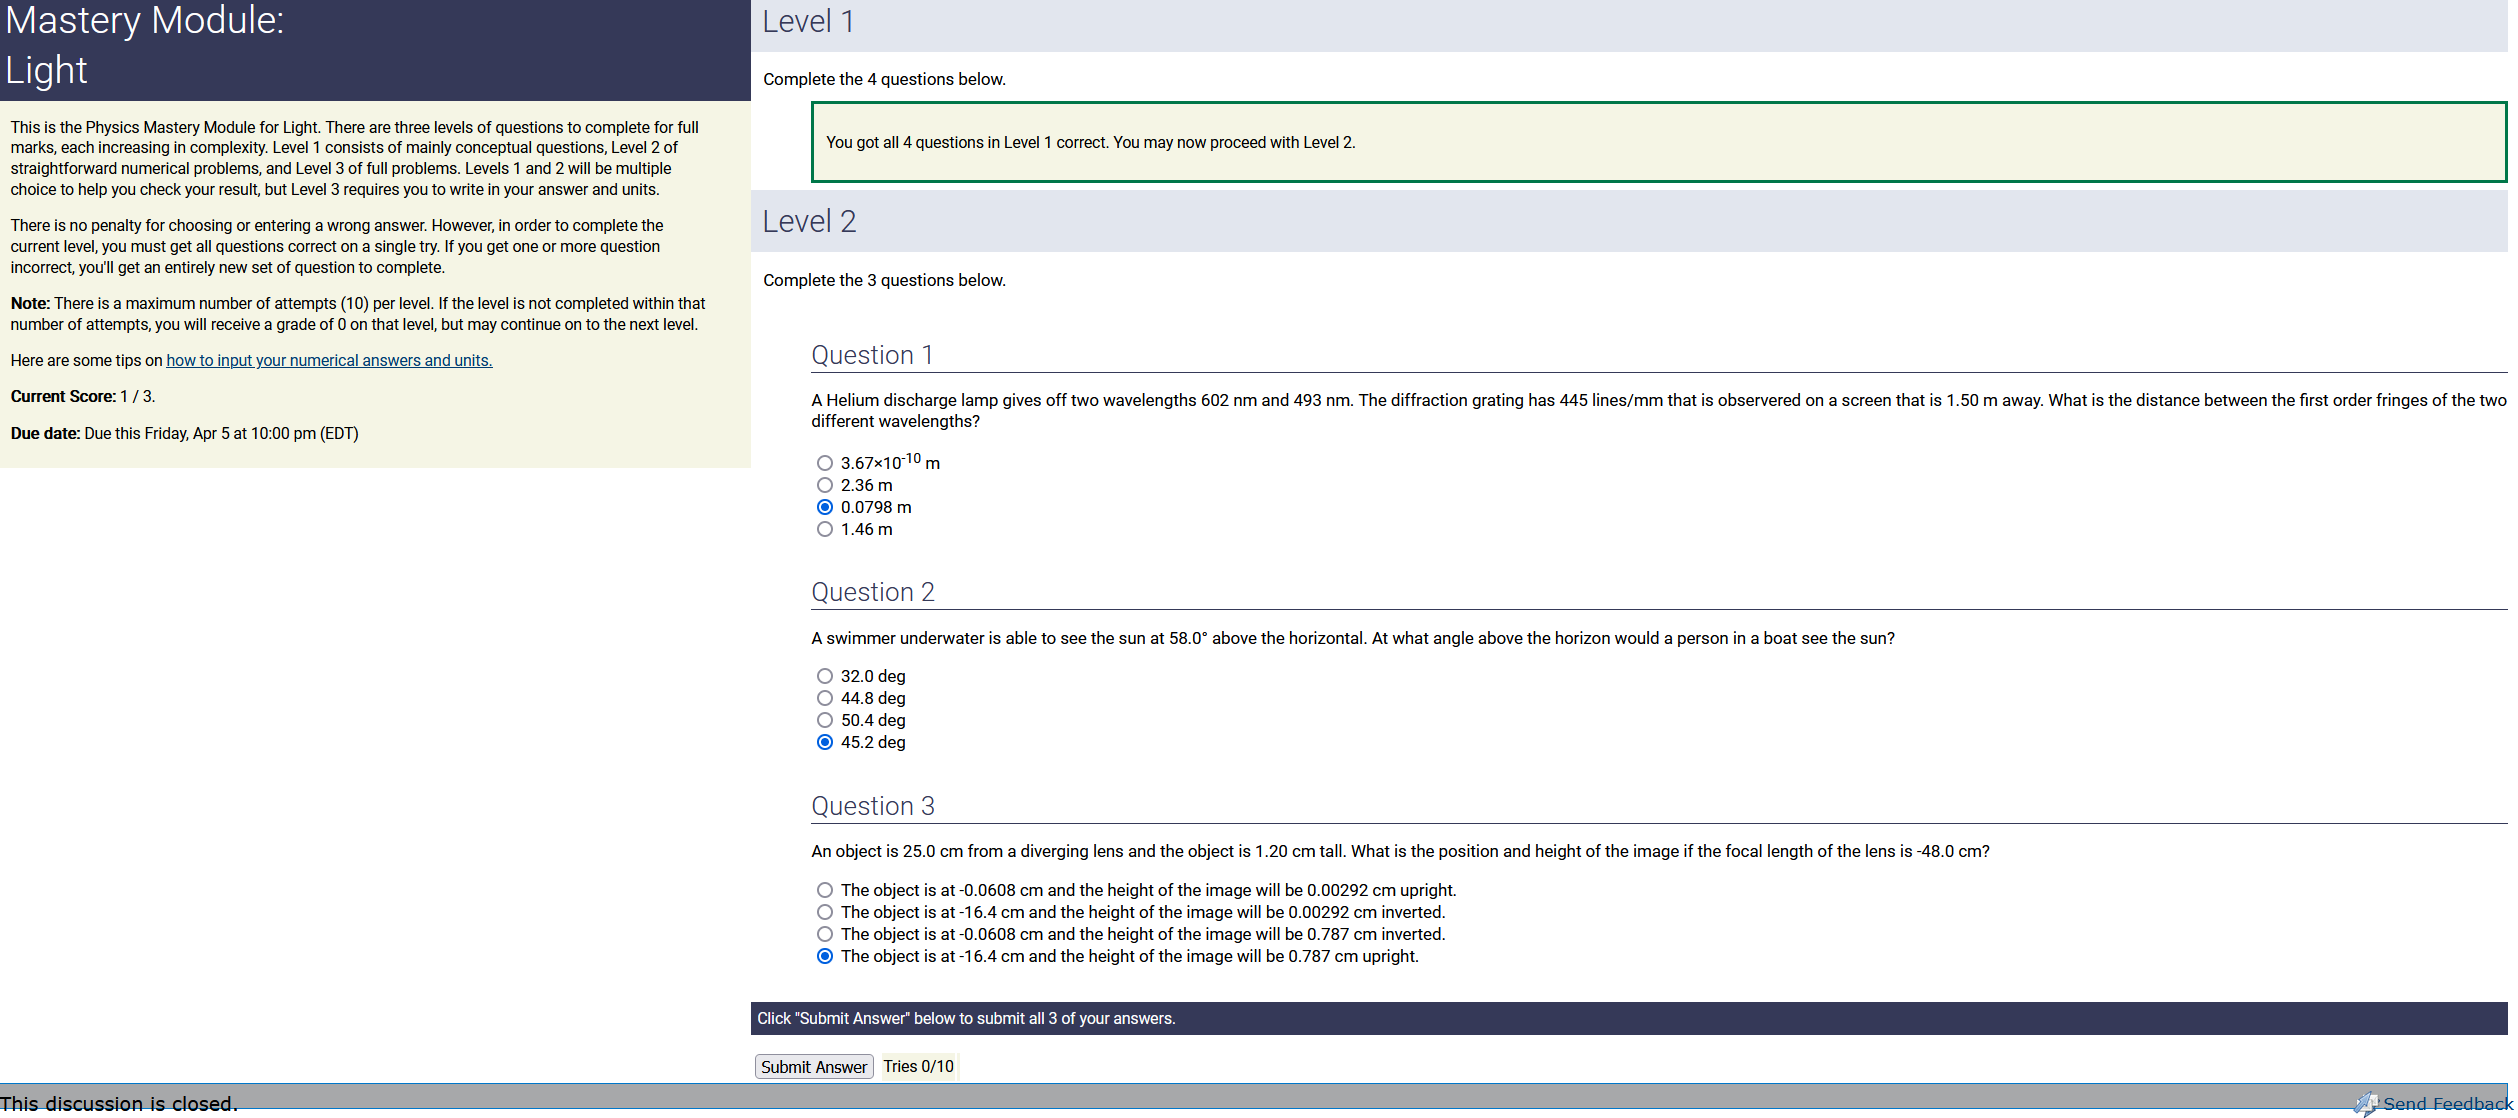Select the 0.0798 m radio button

pyautogui.click(x=824, y=507)
